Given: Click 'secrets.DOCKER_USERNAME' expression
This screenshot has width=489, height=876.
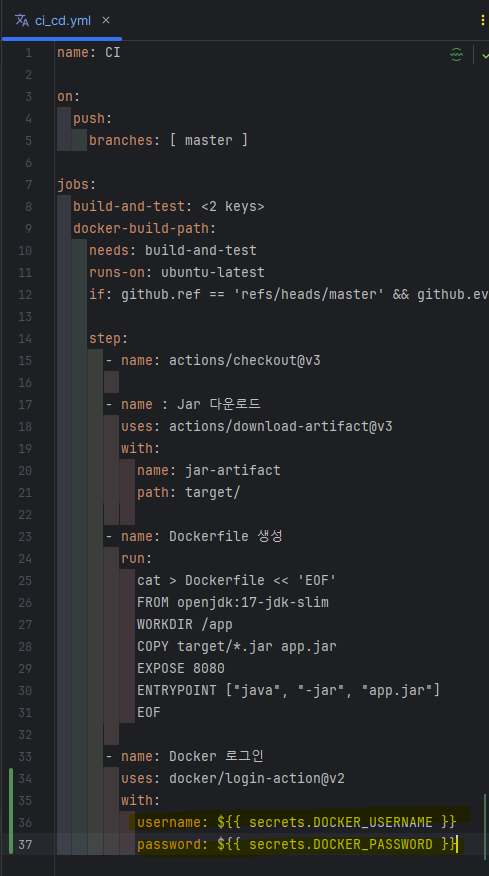Looking at the screenshot, I should (340, 822).
